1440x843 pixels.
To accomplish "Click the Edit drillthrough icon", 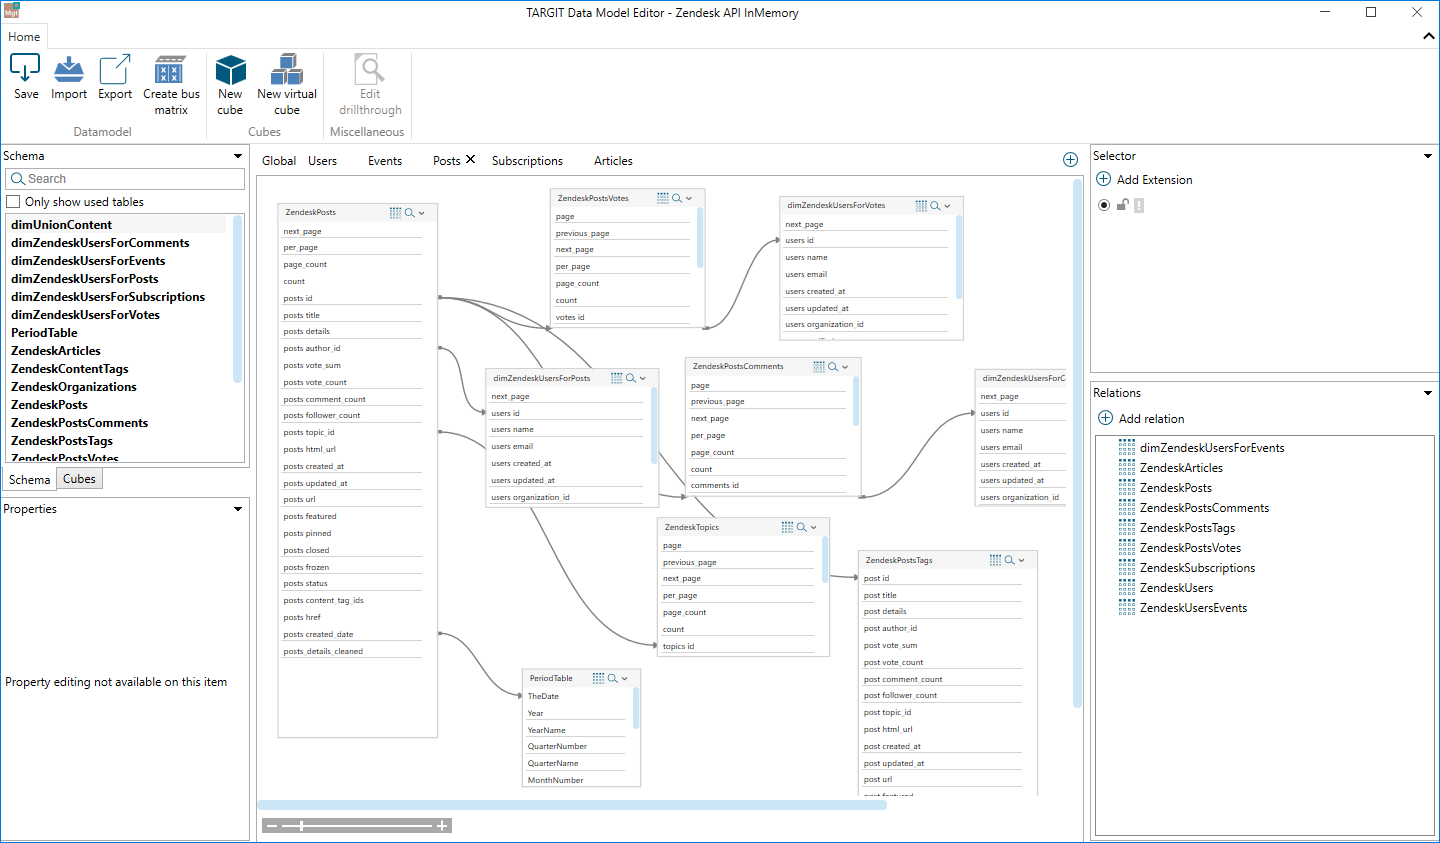I will tap(370, 69).
